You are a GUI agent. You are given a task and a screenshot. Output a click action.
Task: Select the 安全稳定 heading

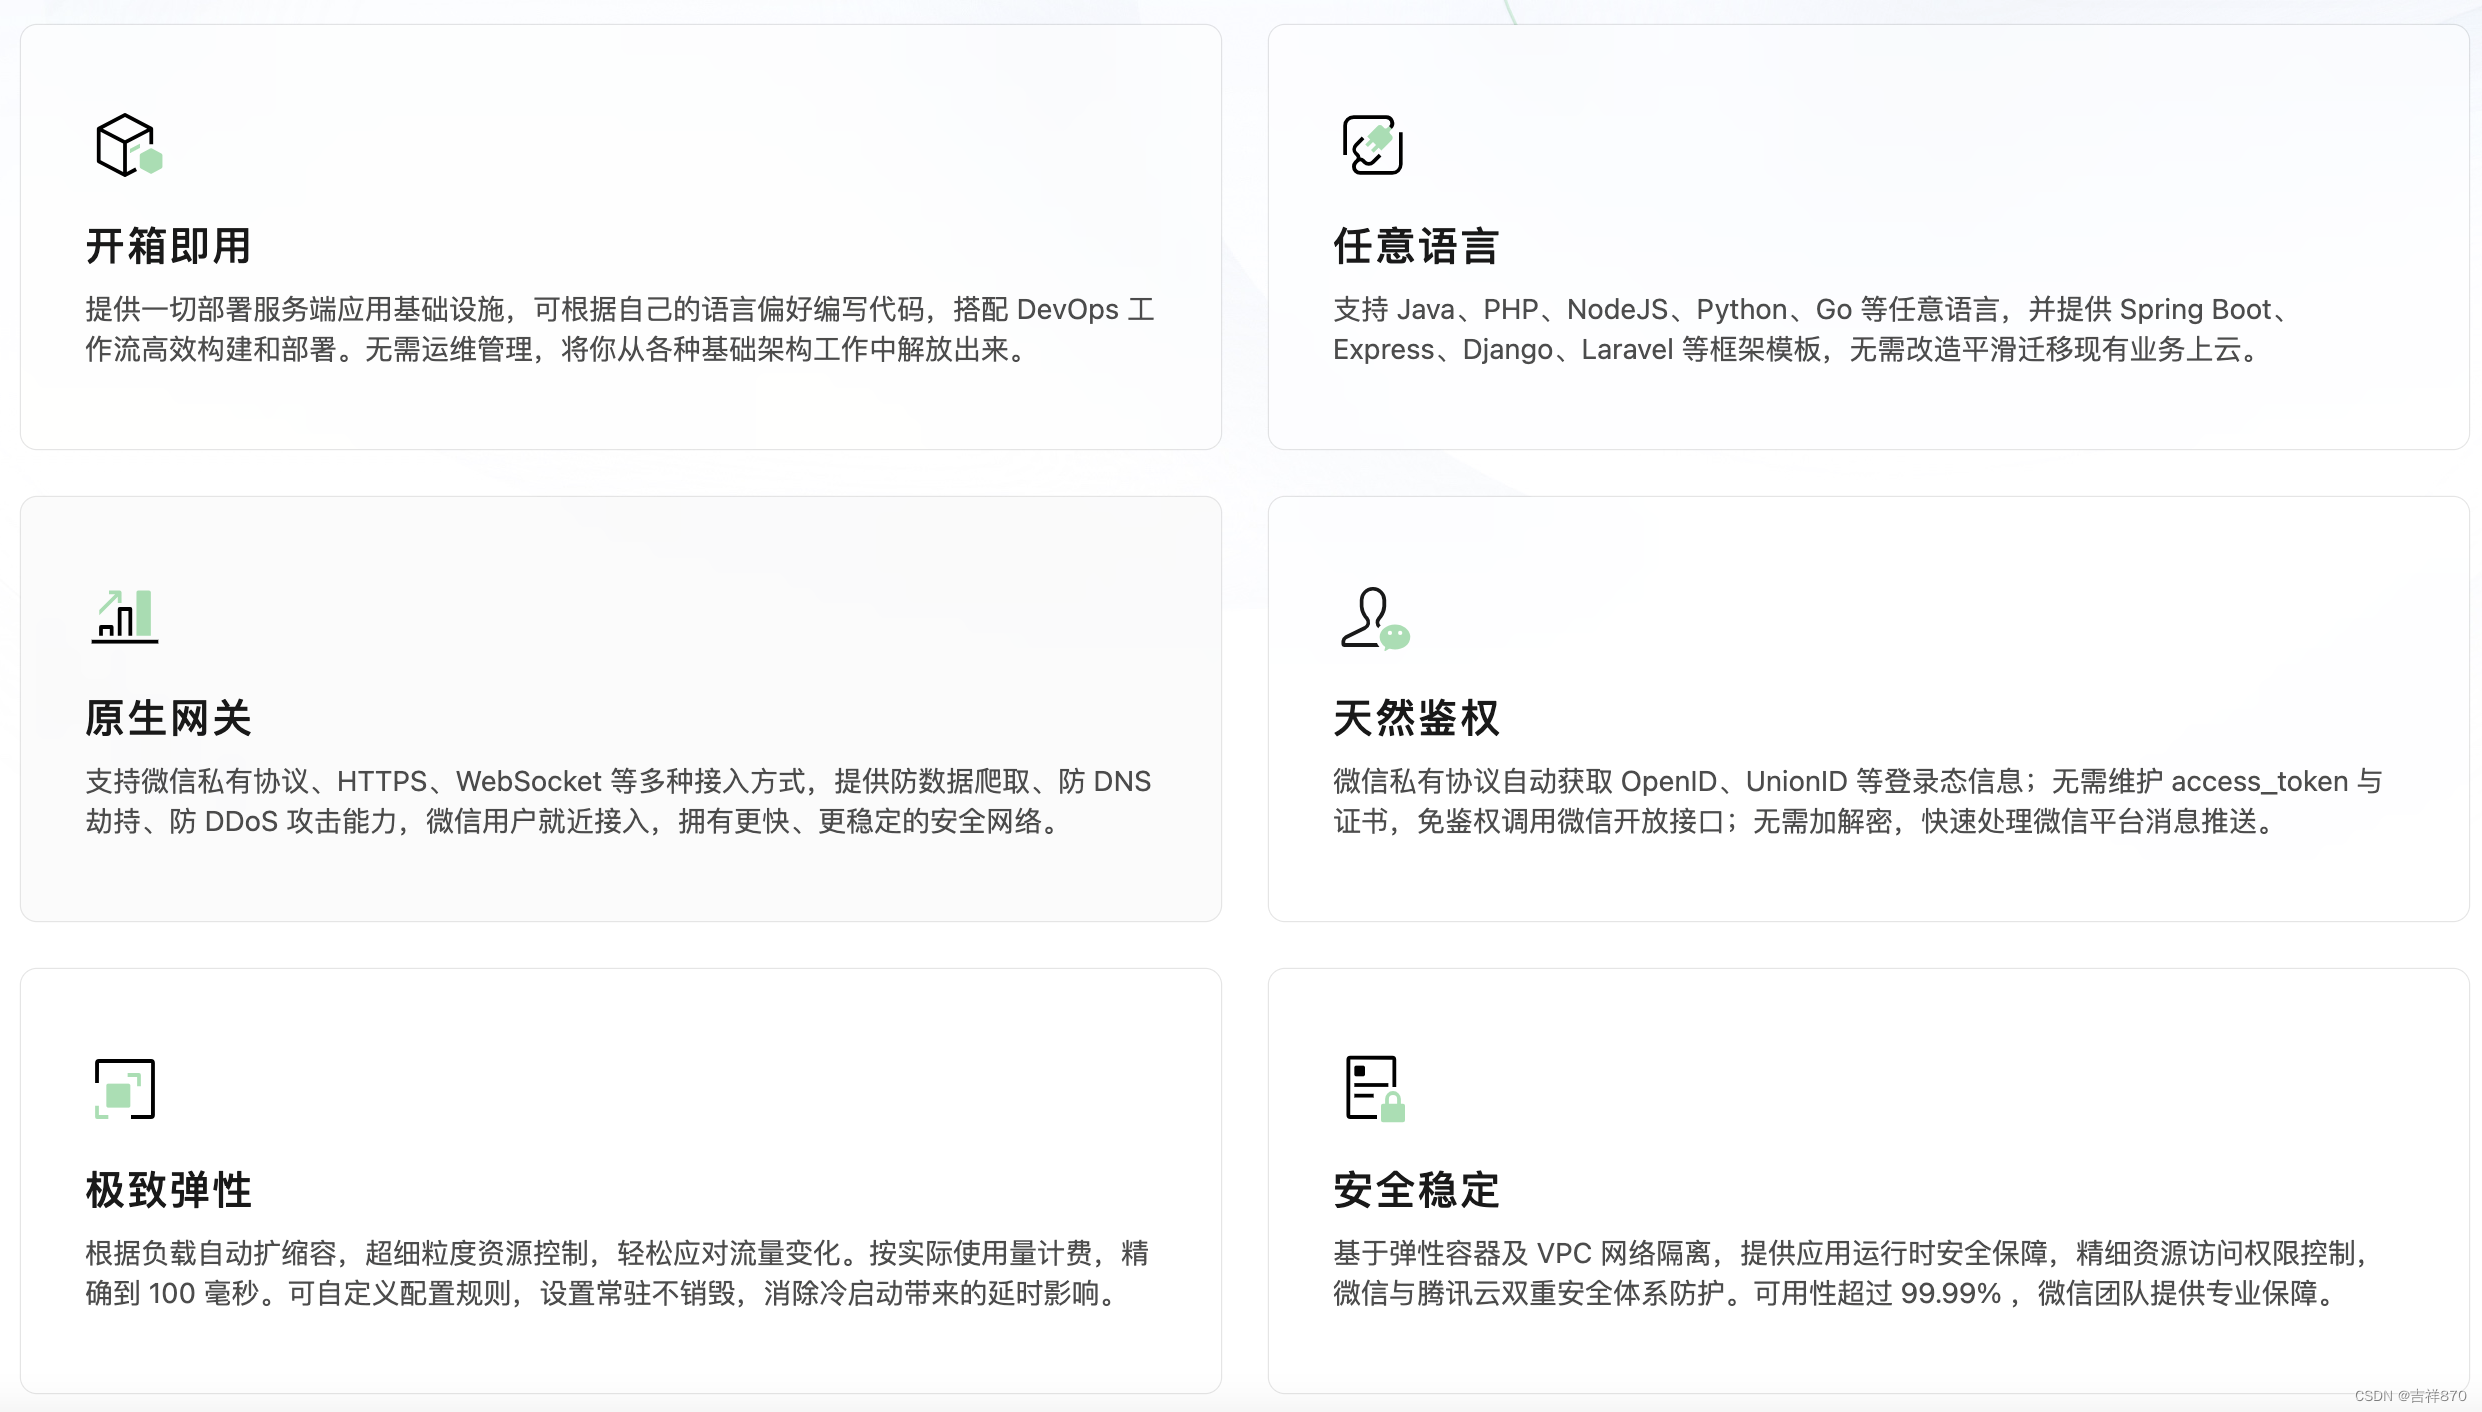coord(1416,1190)
